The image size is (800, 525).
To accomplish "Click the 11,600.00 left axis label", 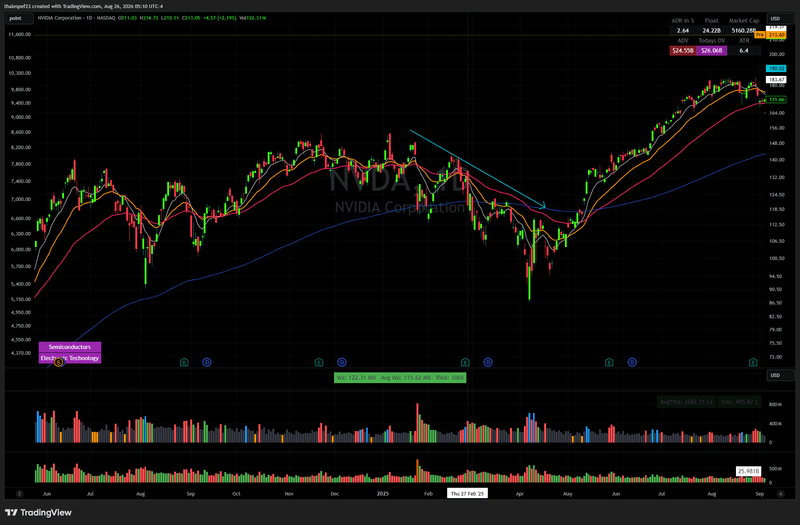I will 20,34.
